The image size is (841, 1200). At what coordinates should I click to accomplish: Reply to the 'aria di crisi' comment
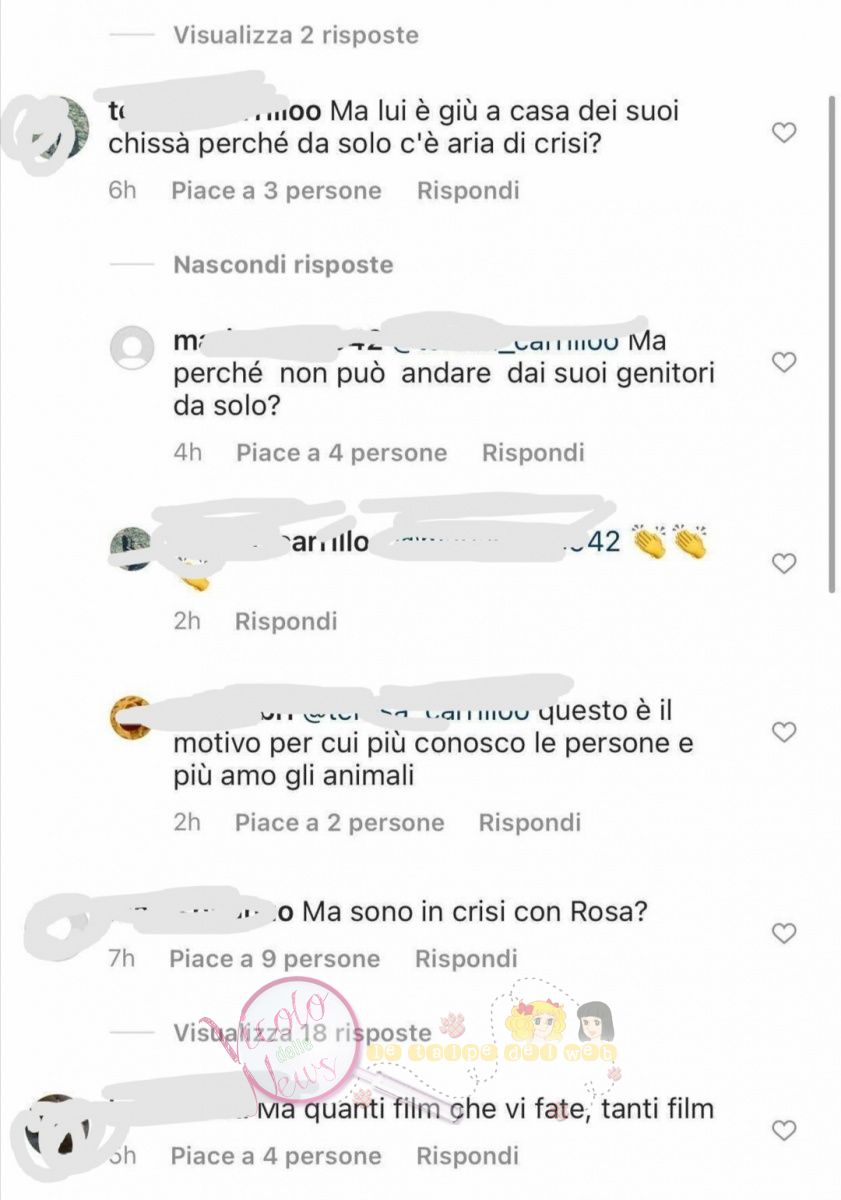click(x=468, y=190)
